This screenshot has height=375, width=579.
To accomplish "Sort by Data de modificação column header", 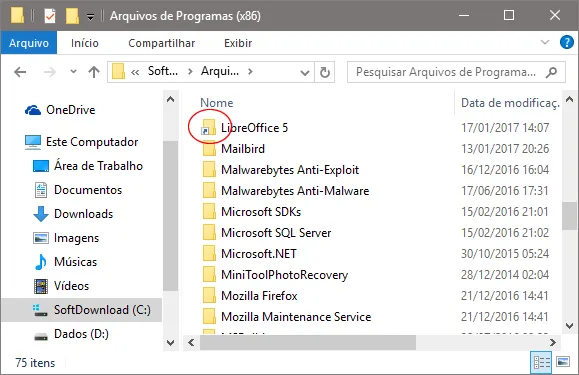I will pyautogui.click(x=510, y=103).
